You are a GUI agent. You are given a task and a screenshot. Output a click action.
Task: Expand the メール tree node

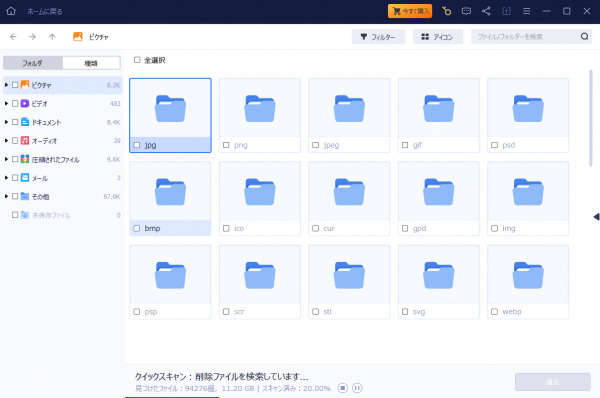pos(6,178)
